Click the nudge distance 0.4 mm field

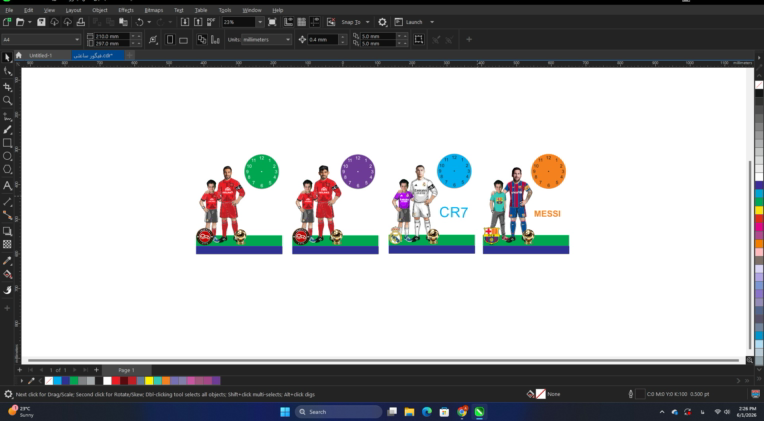323,39
